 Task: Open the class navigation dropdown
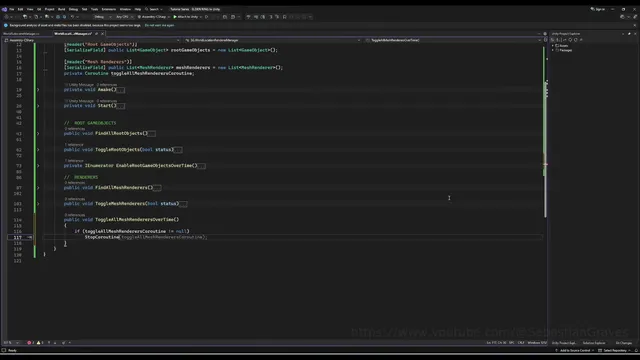click(272, 40)
